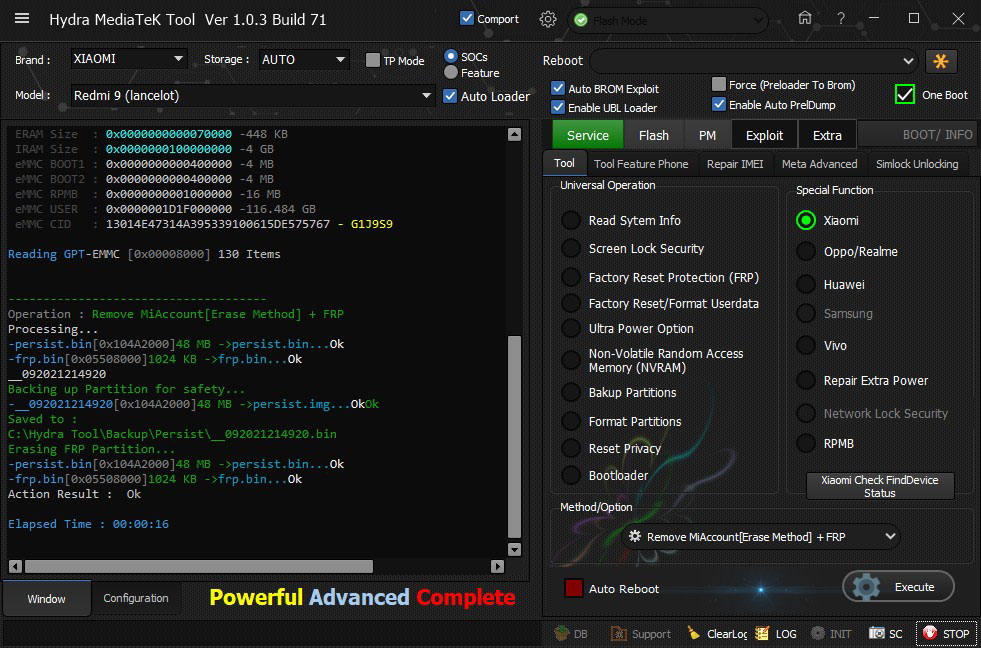This screenshot has height=648, width=981.
Task: Stop the operation with STOP button
Action: 945,633
